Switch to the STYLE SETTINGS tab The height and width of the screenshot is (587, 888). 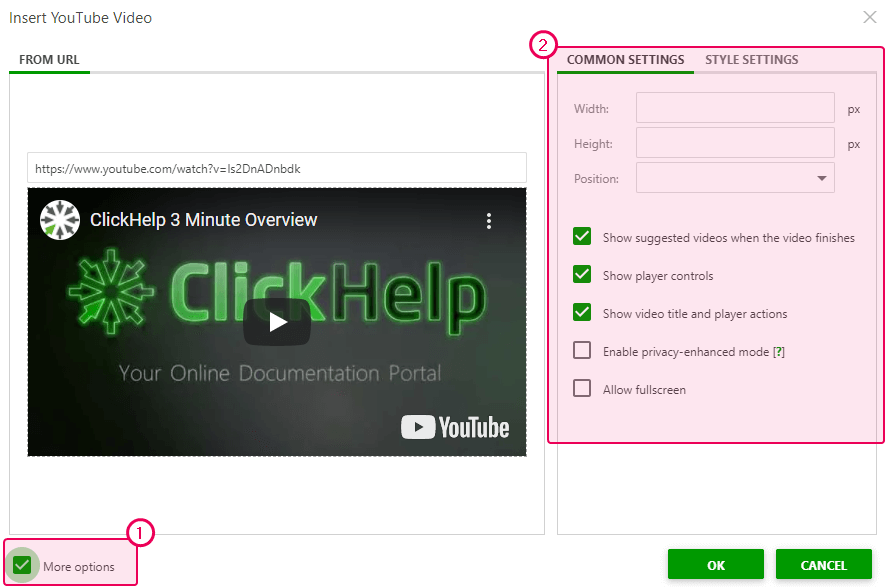point(751,59)
